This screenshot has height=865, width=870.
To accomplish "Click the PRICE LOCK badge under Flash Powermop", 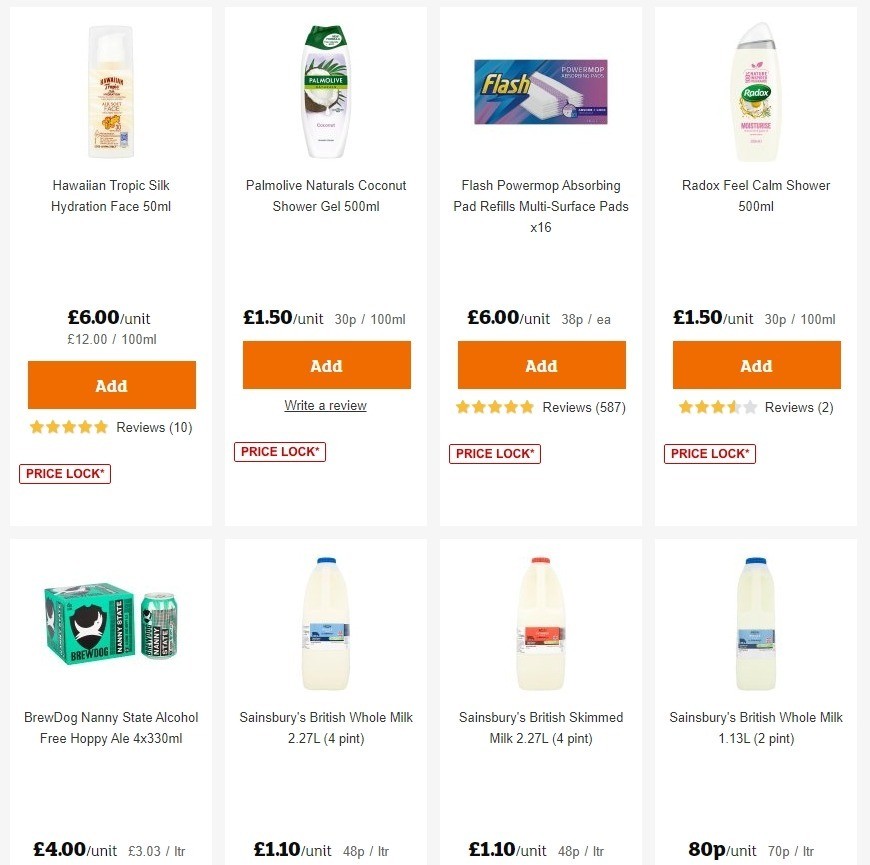I will tap(494, 453).
